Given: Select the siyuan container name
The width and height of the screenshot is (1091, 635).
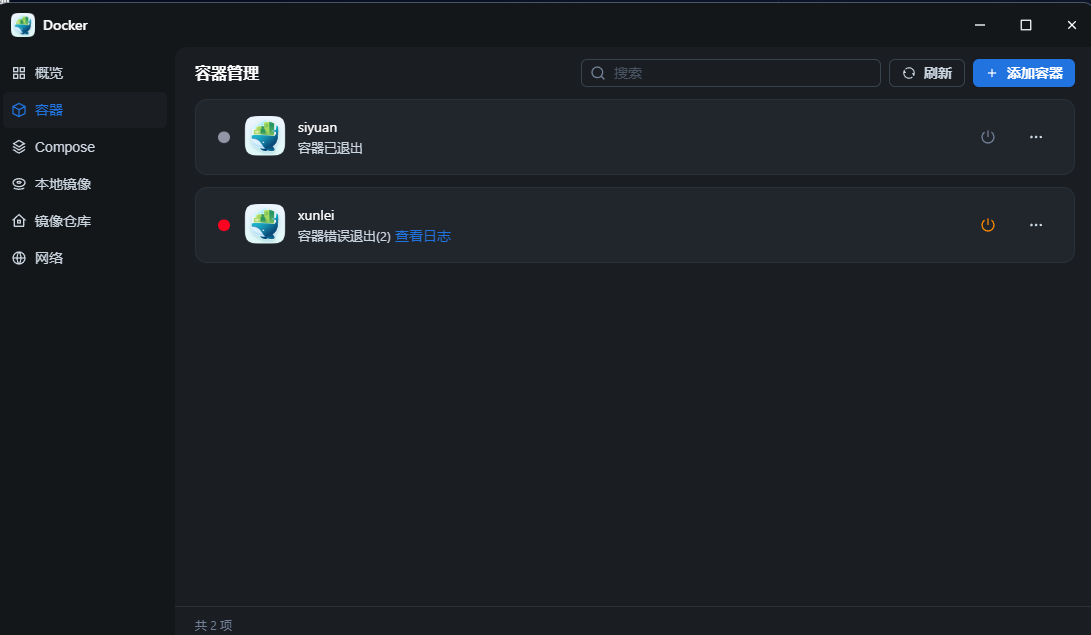Looking at the screenshot, I should (317, 127).
